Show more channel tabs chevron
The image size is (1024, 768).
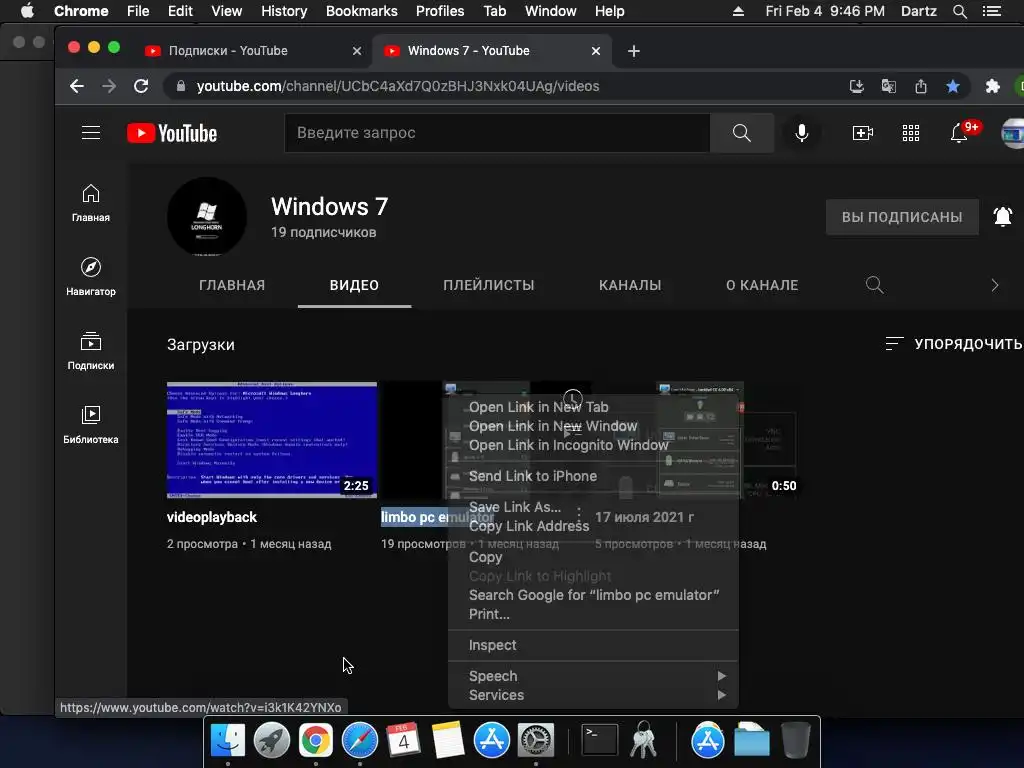(x=995, y=285)
